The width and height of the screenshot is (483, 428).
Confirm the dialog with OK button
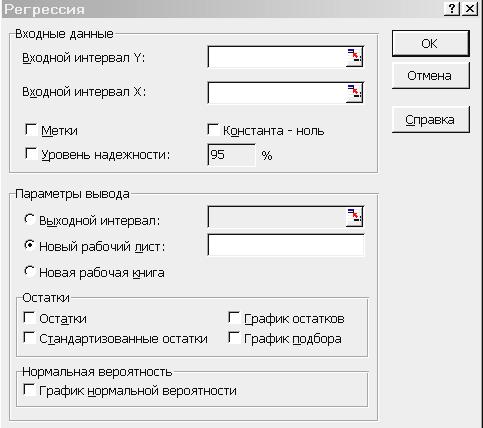(x=431, y=43)
